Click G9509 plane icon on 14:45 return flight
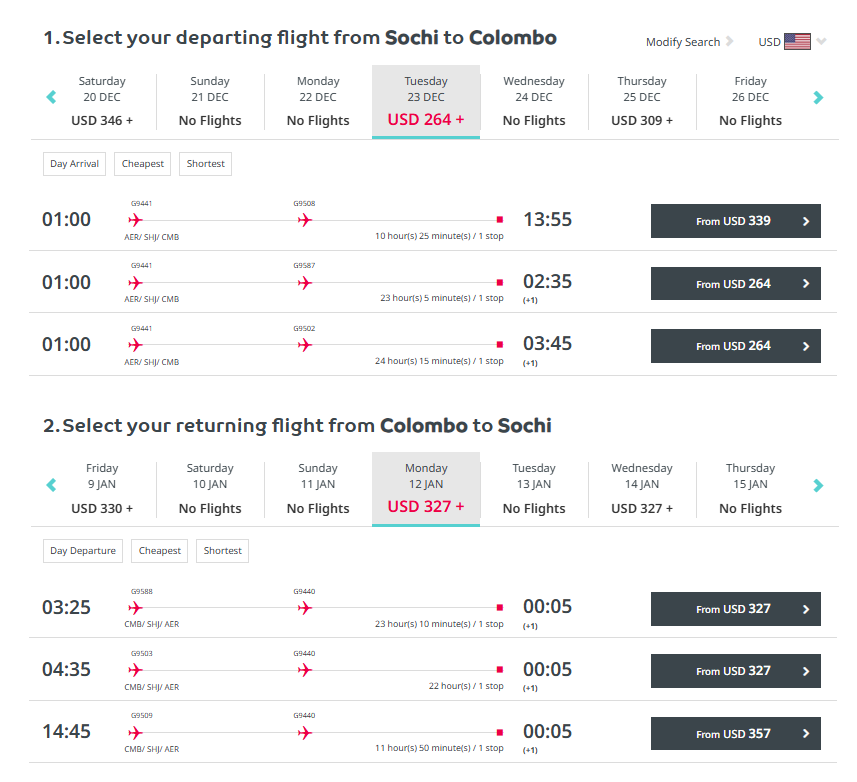 pos(135,732)
